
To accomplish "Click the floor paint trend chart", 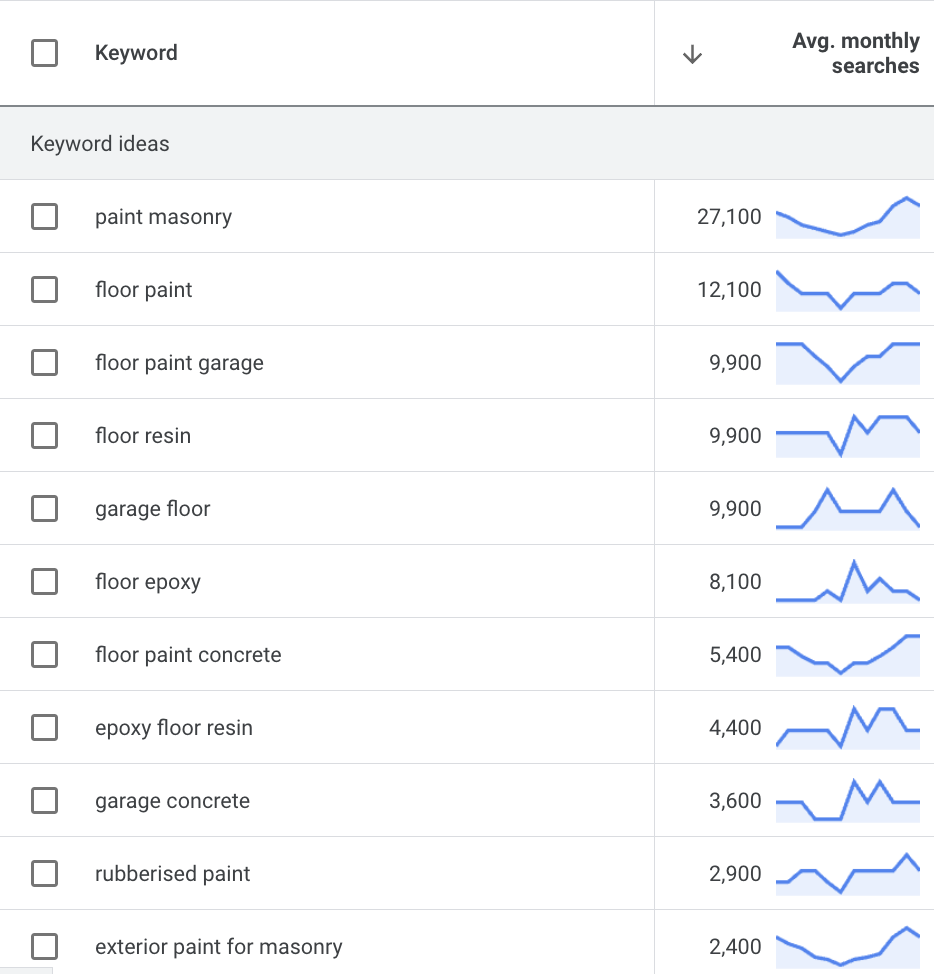I will click(847, 290).
